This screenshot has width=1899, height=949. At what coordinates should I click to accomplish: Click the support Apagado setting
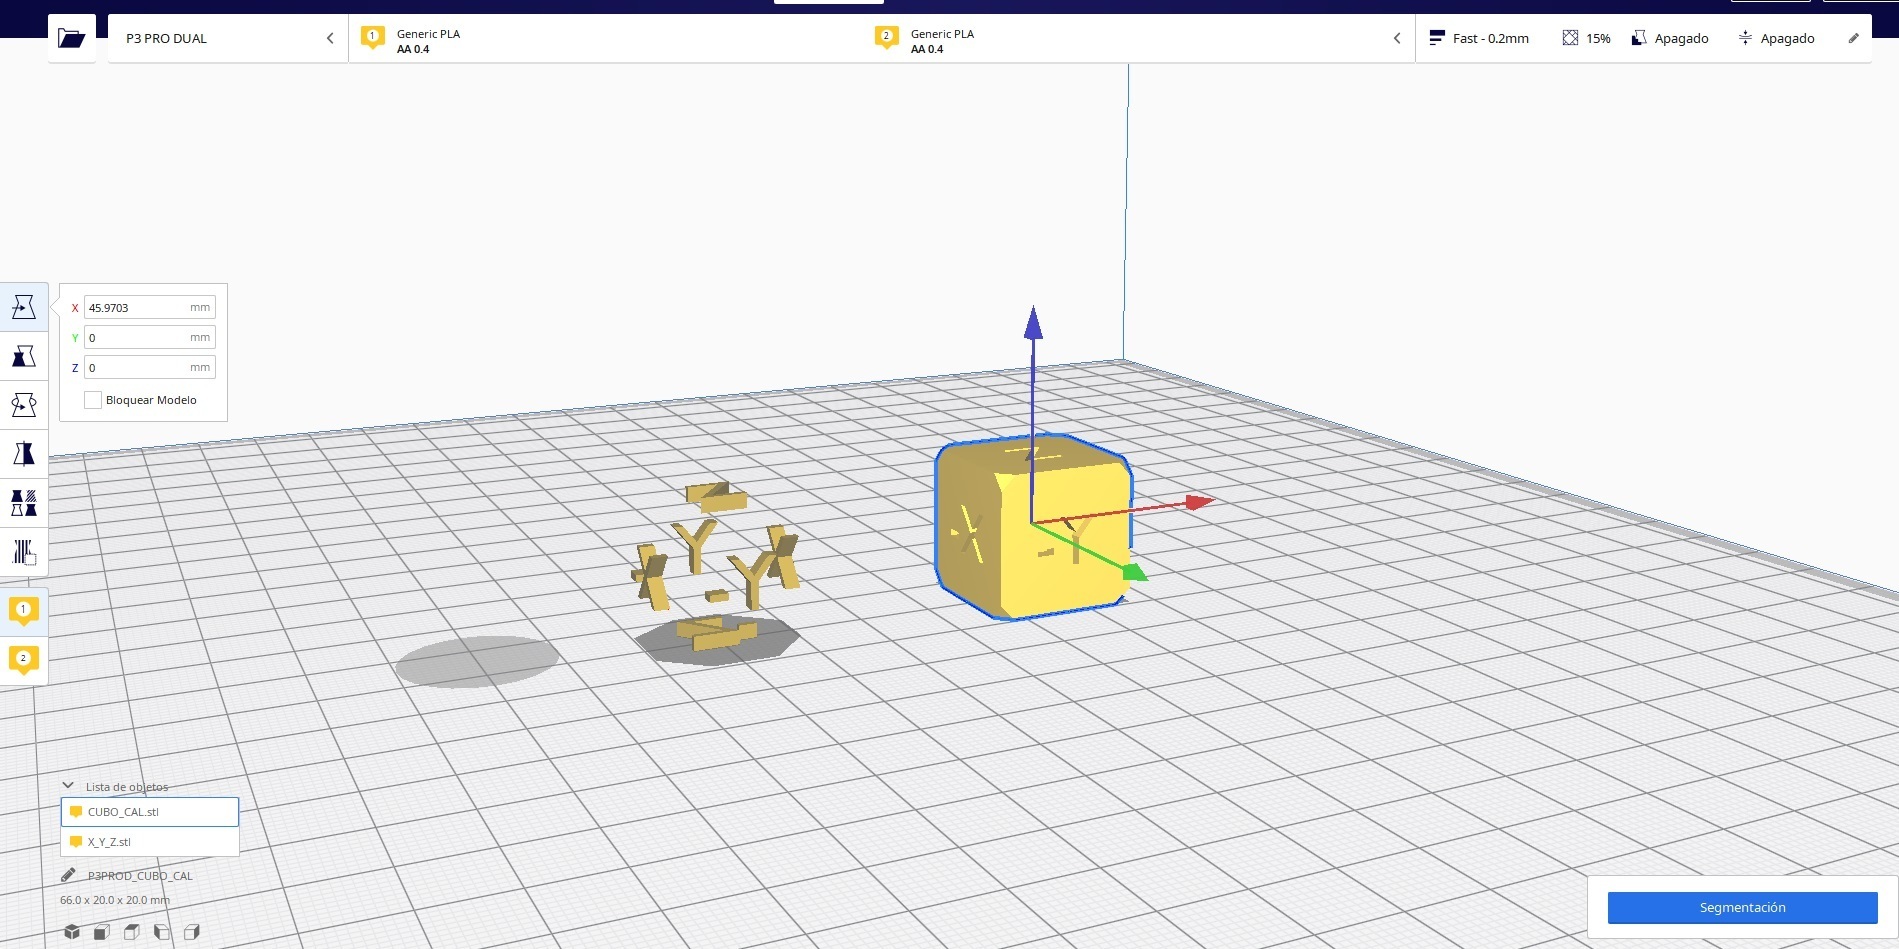(1670, 38)
